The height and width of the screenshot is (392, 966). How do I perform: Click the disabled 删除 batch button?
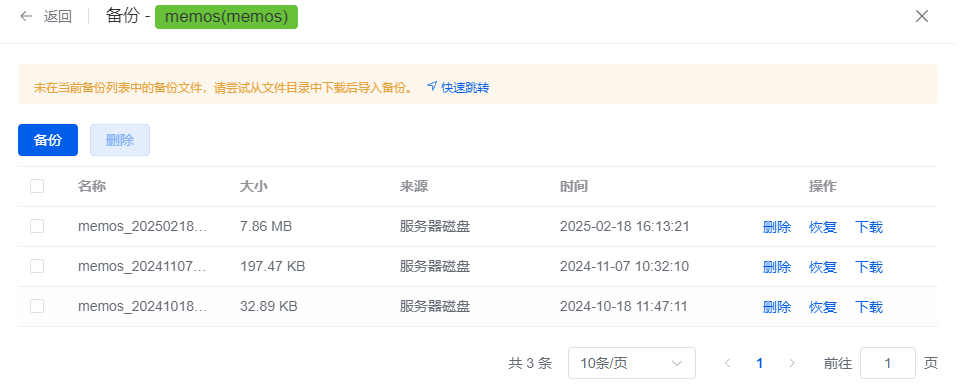[x=120, y=140]
